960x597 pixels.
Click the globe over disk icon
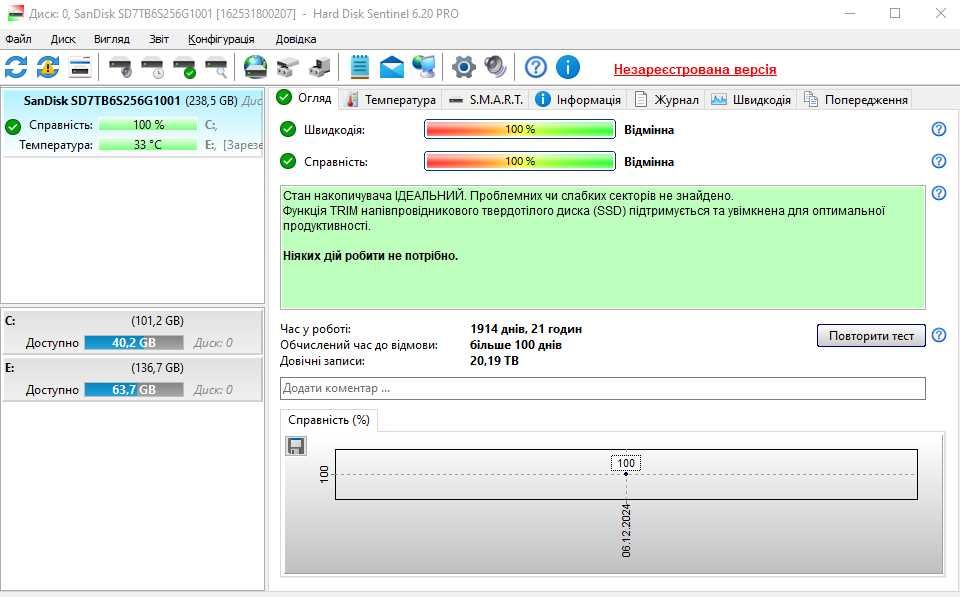tap(255, 67)
